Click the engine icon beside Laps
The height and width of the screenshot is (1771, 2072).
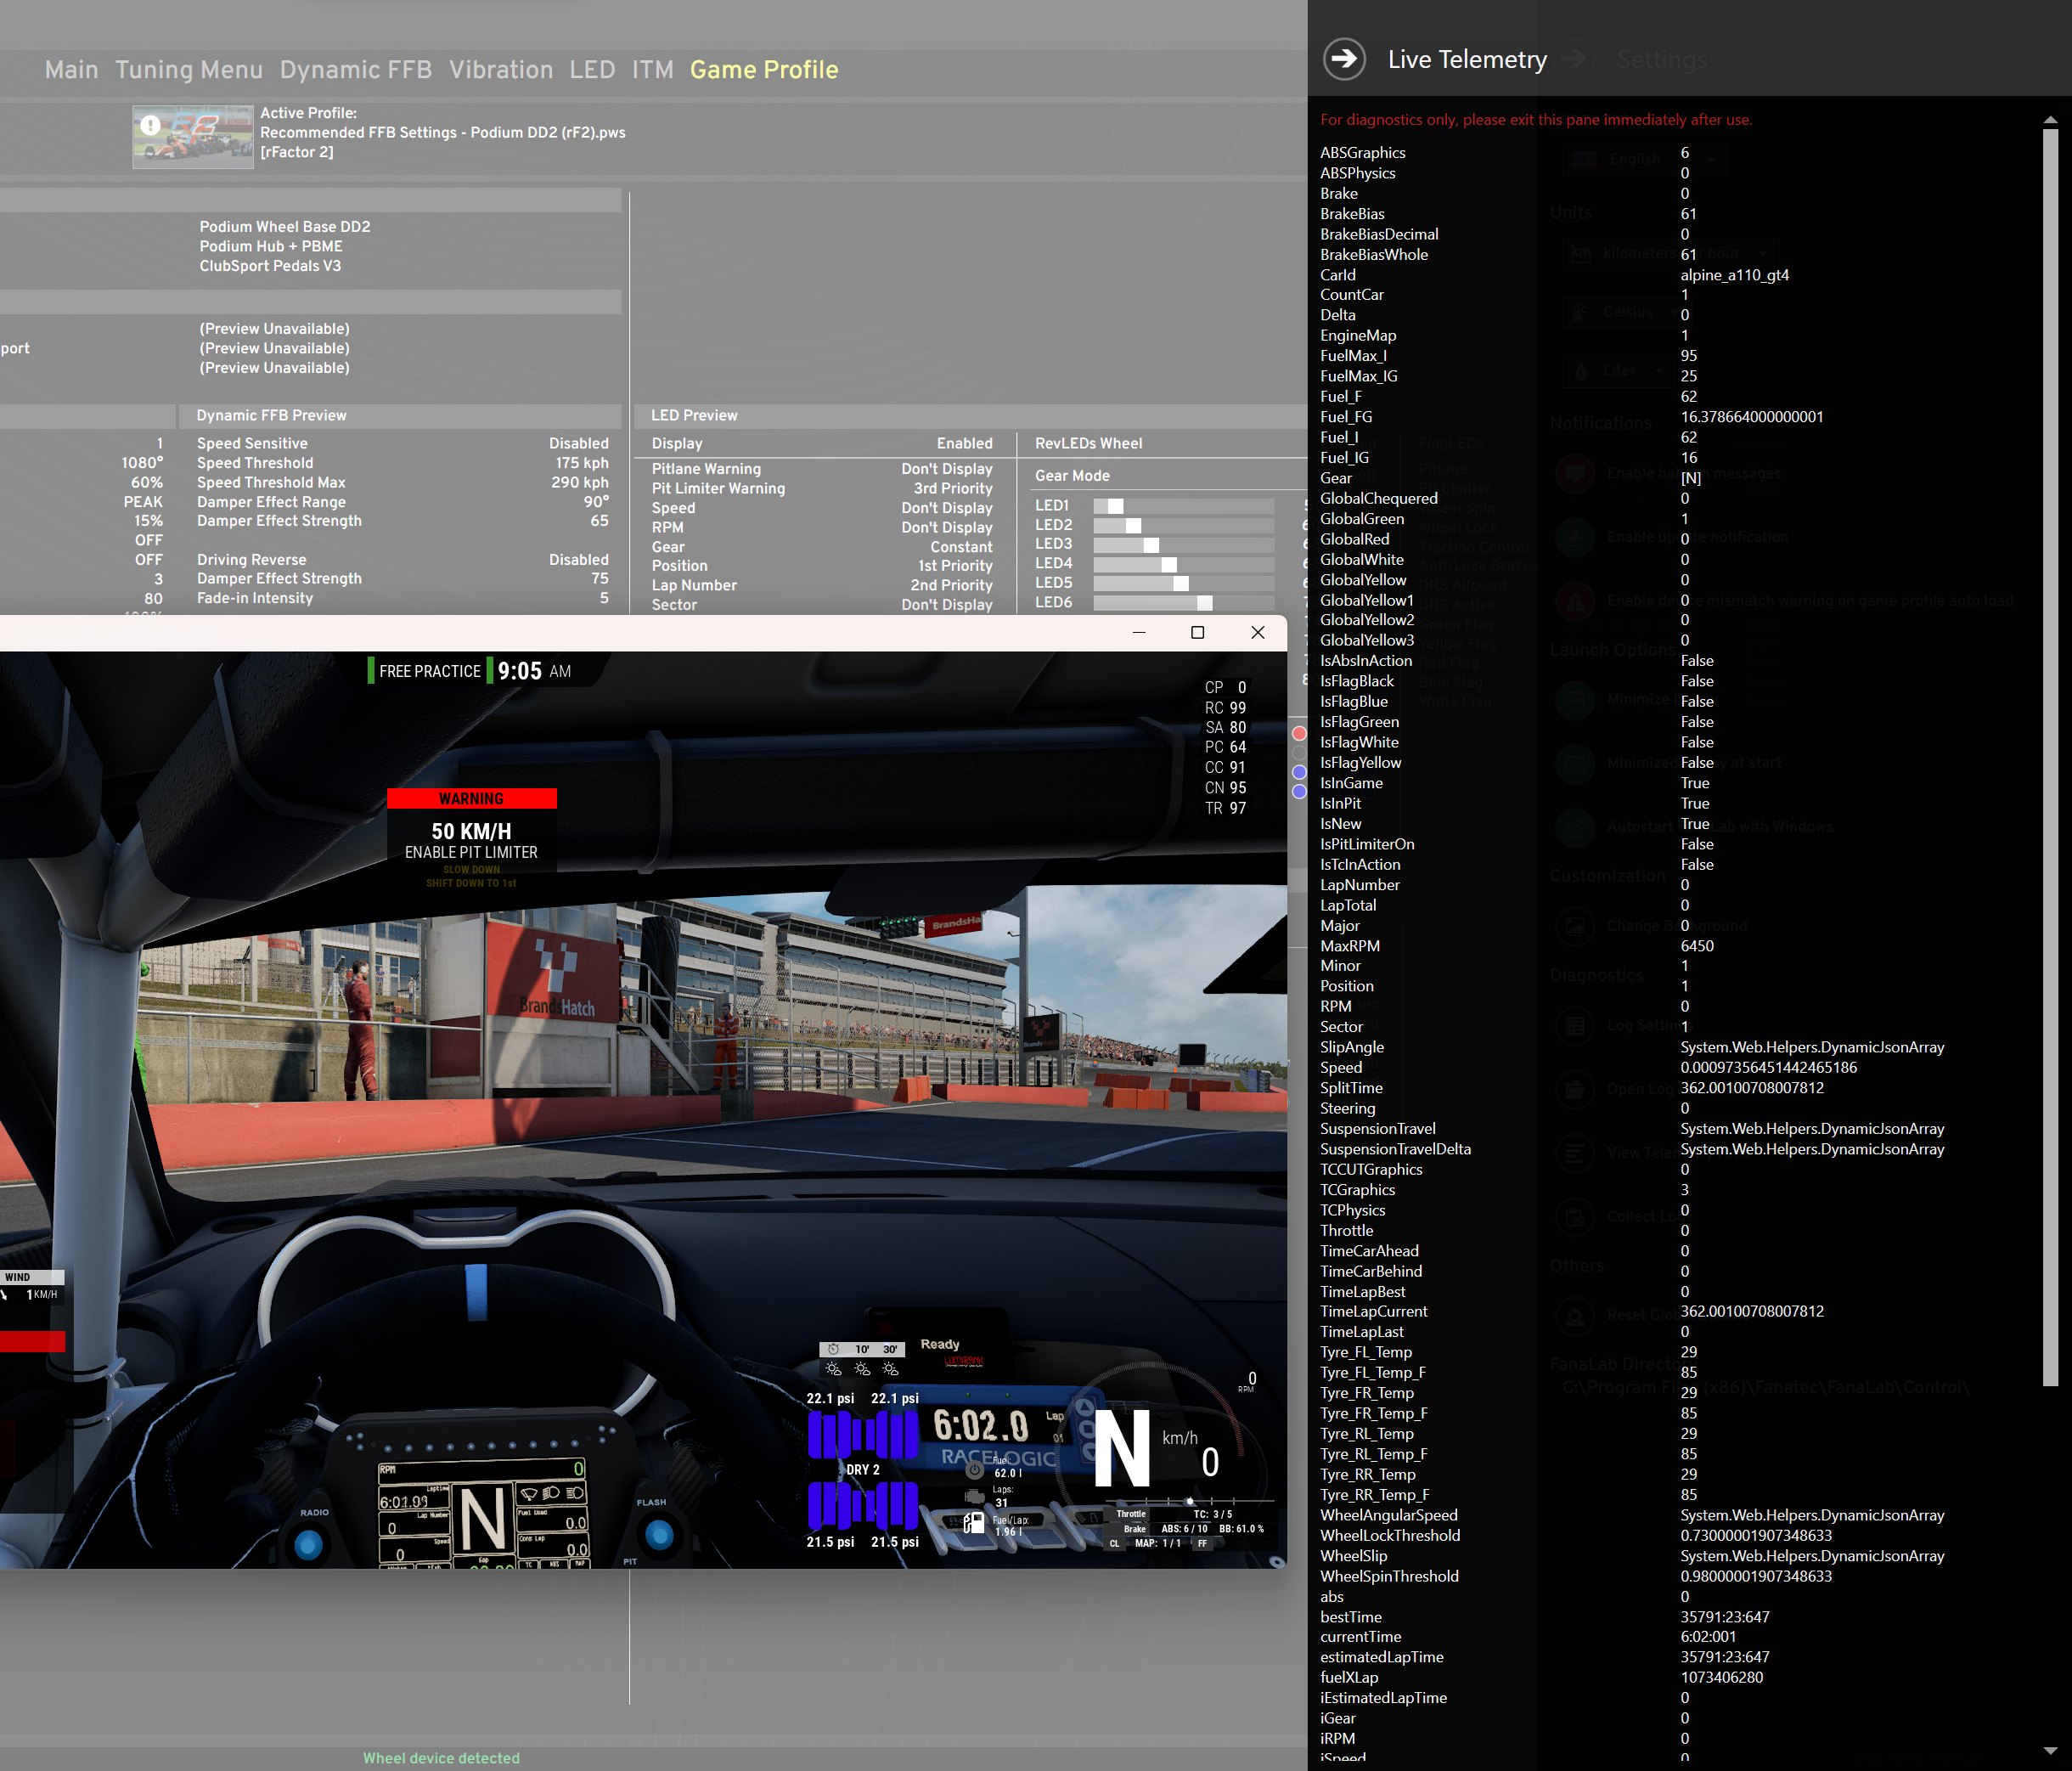pyautogui.click(x=974, y=1496)
